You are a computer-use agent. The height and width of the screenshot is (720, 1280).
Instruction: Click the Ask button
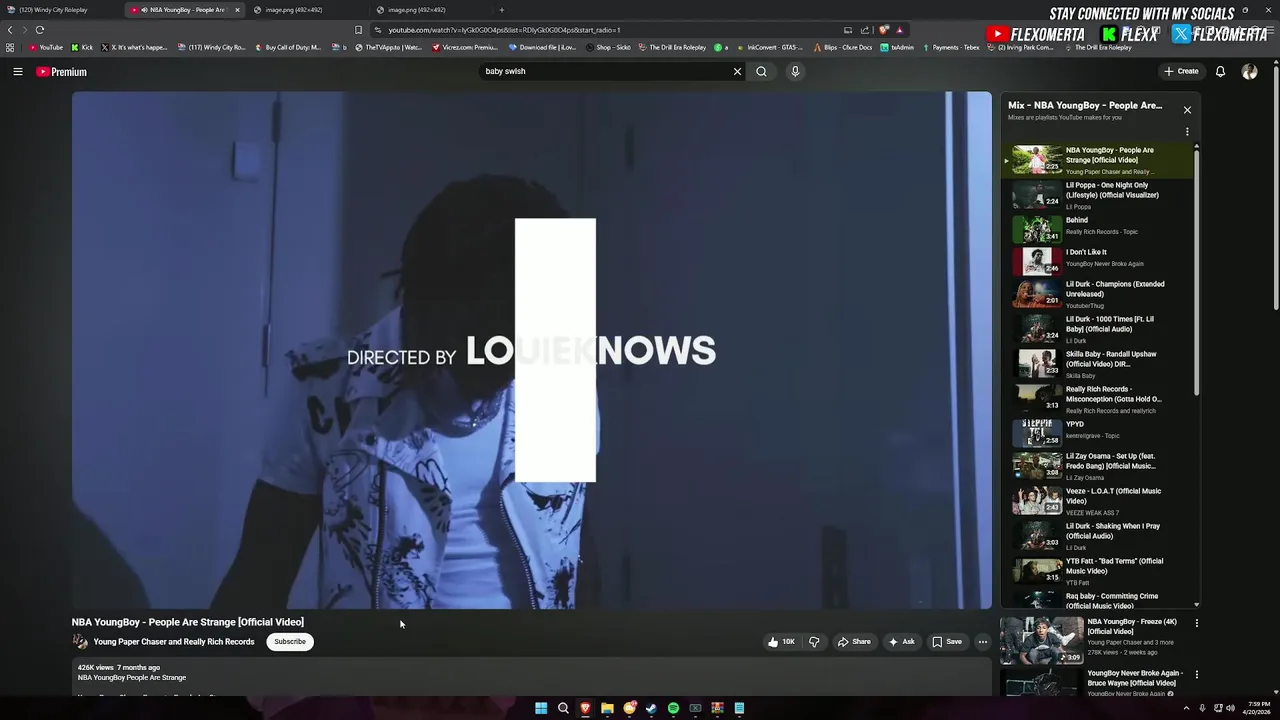[x=901, y=642]
